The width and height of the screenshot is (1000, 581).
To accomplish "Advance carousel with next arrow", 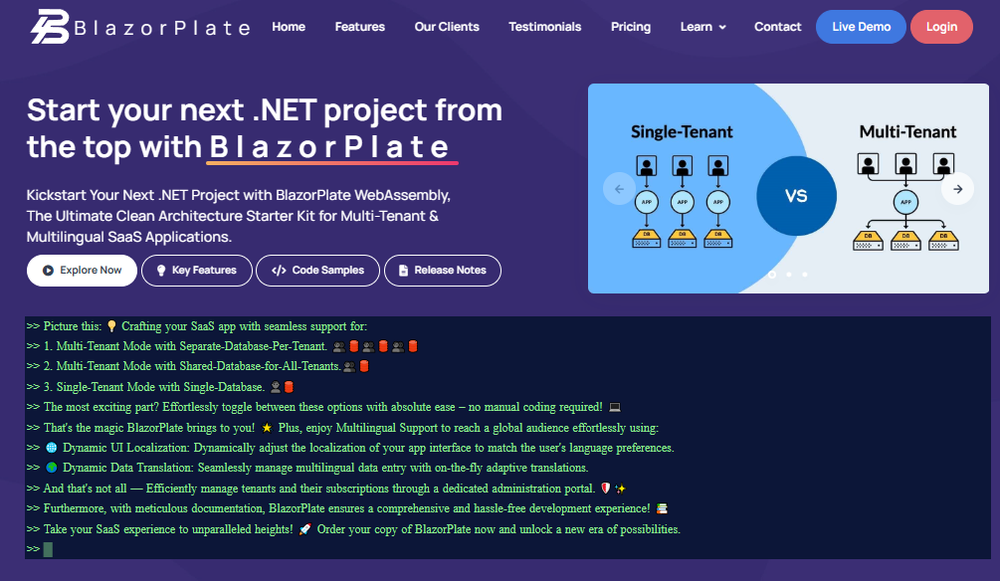I will pos(957,189).
